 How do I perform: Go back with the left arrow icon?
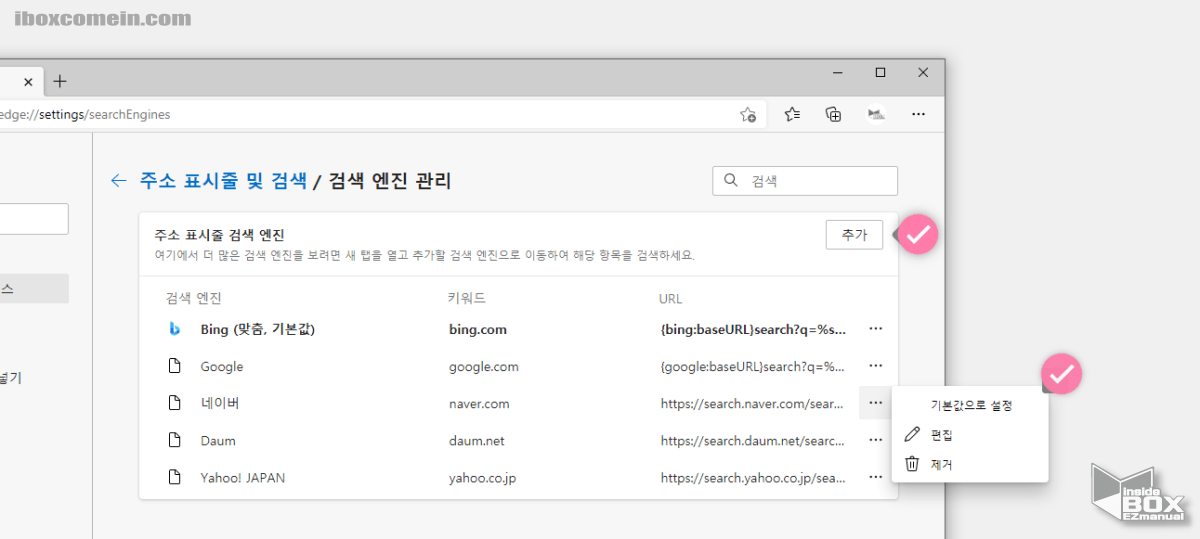point(118,181)
